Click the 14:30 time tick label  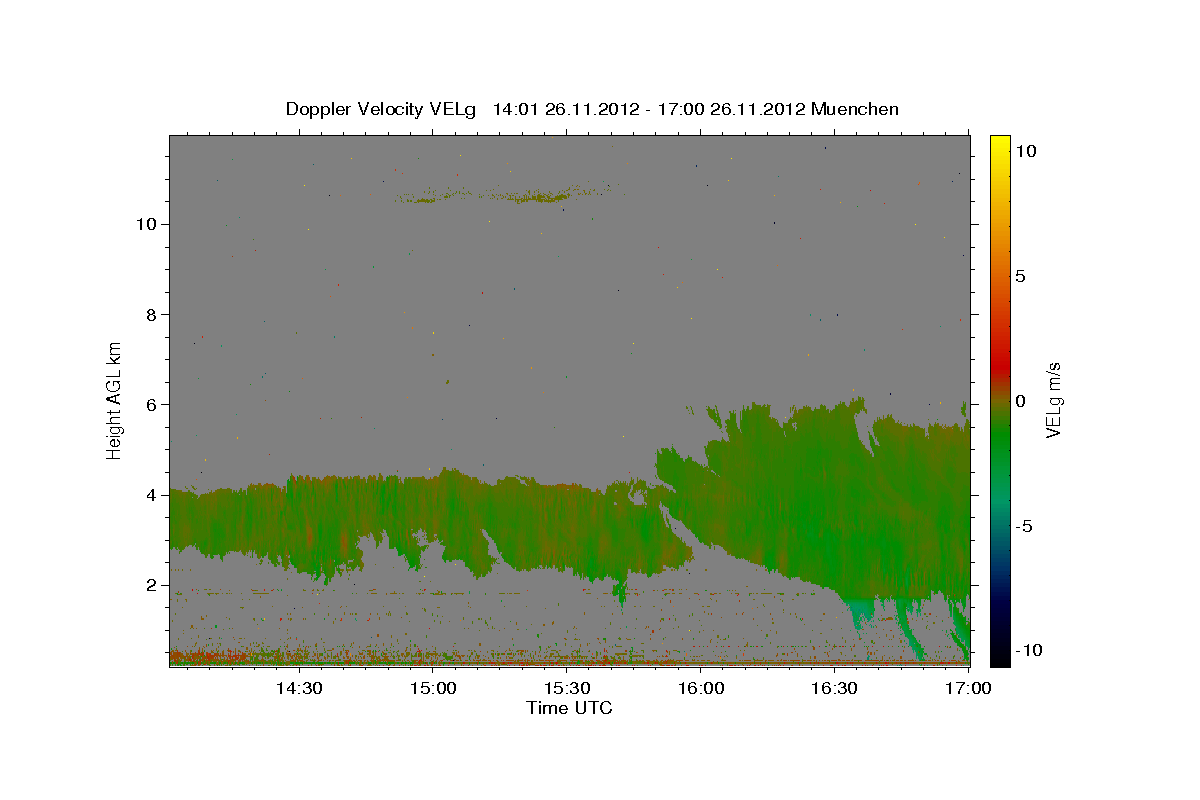(x=298, y=689)
